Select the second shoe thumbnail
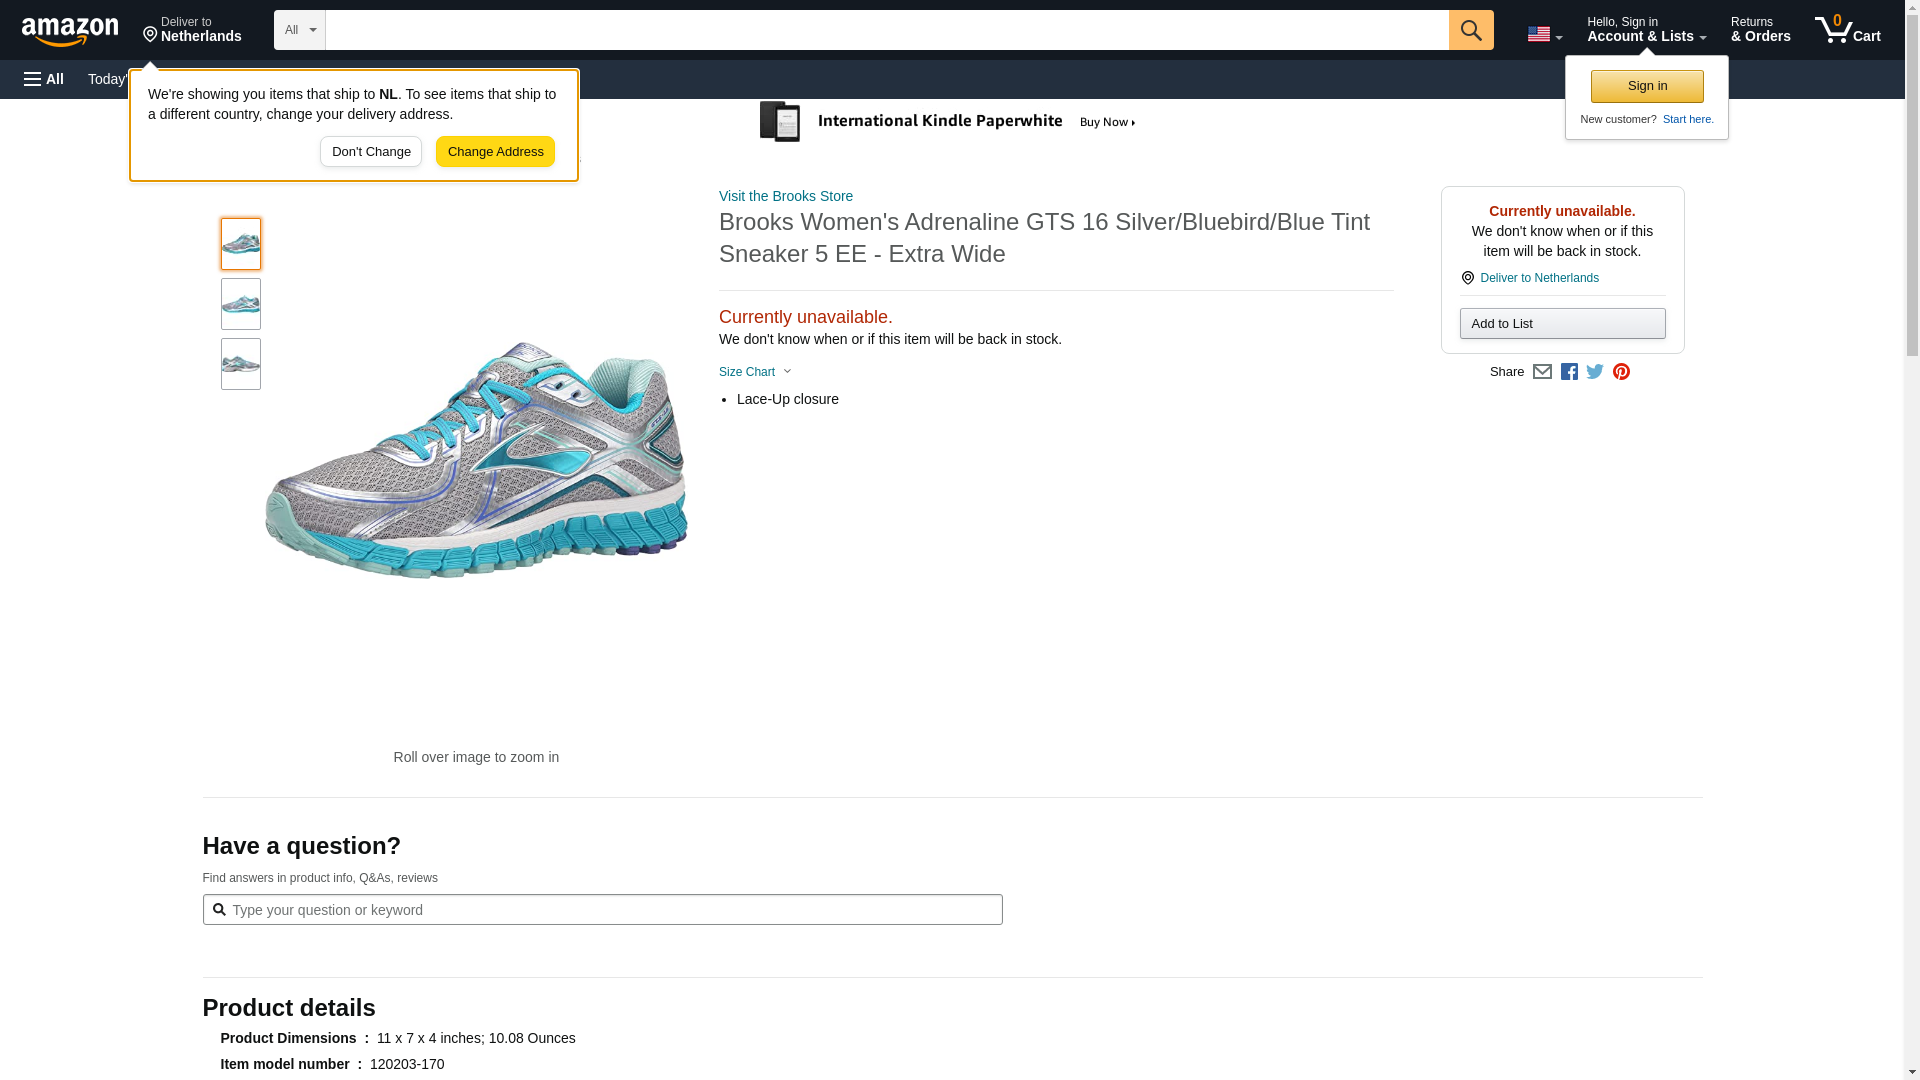This screenshot has height=1080, width=1920. 241,304
